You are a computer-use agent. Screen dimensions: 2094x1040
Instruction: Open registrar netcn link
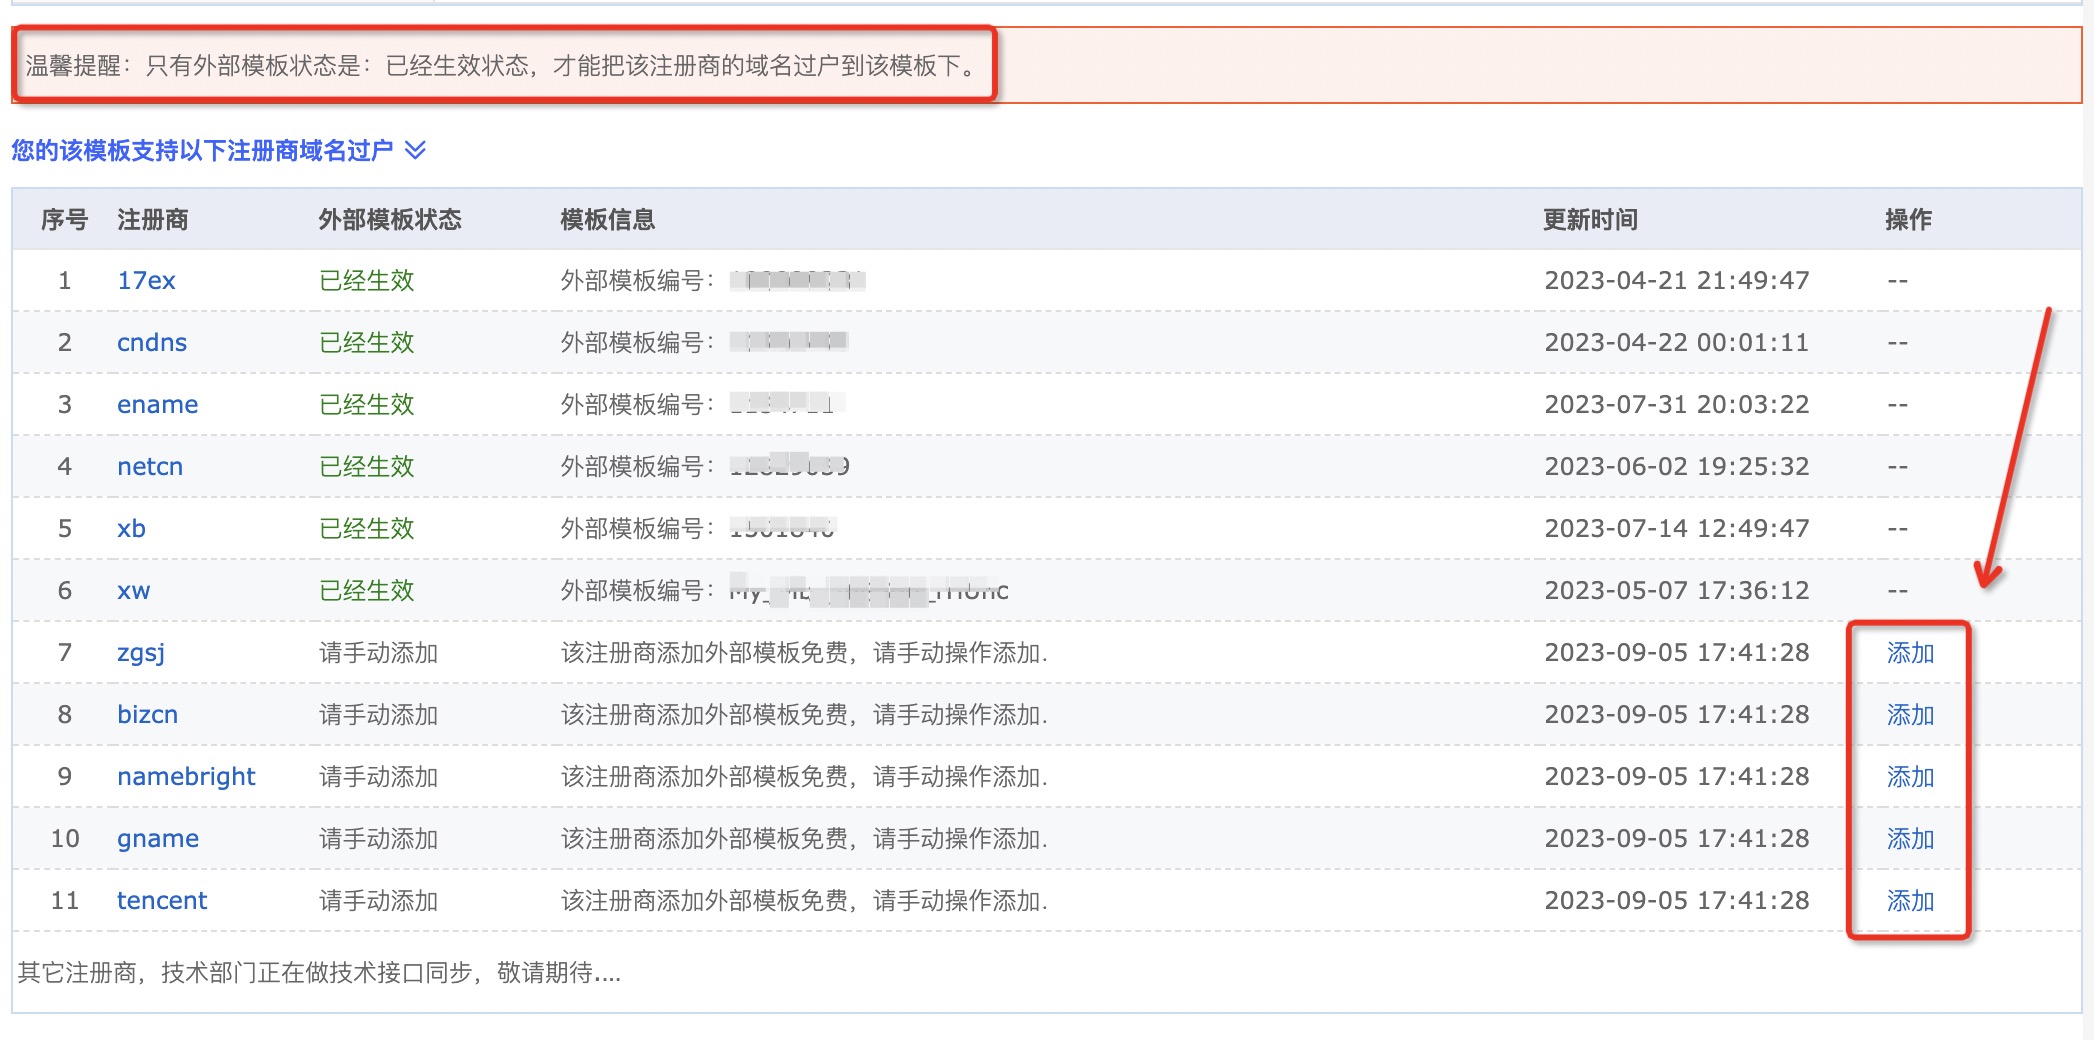tap(150, 467)
